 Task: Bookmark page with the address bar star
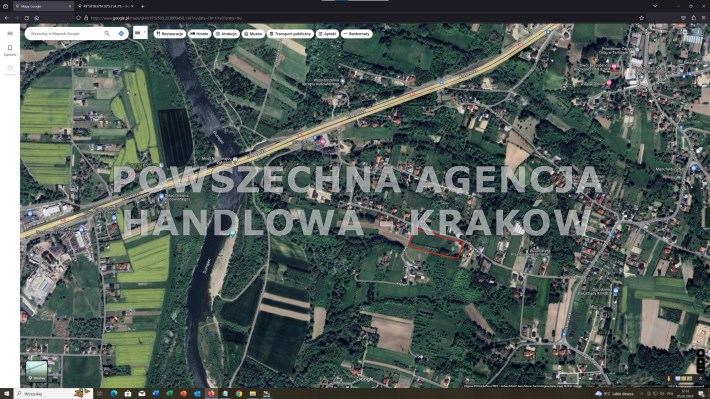coord(642,18)
